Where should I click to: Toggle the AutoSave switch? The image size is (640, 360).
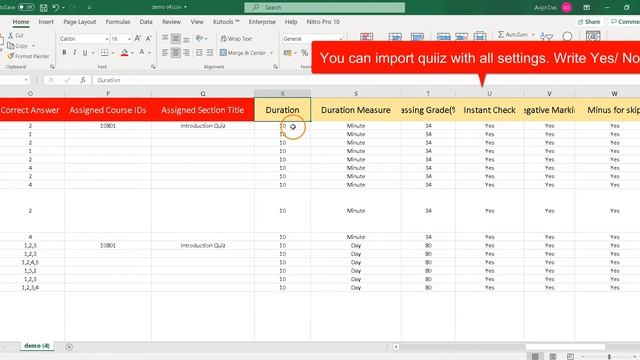pos(26,7)
